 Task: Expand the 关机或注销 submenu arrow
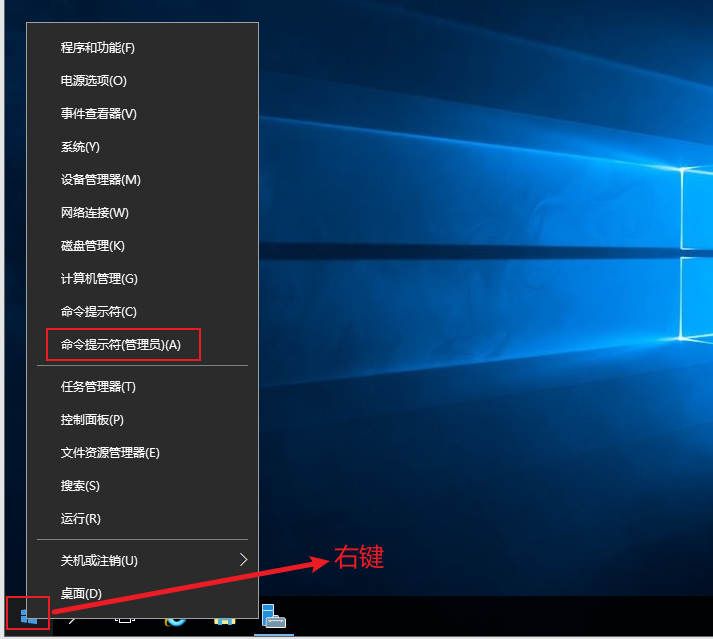(x=244, y=560)
